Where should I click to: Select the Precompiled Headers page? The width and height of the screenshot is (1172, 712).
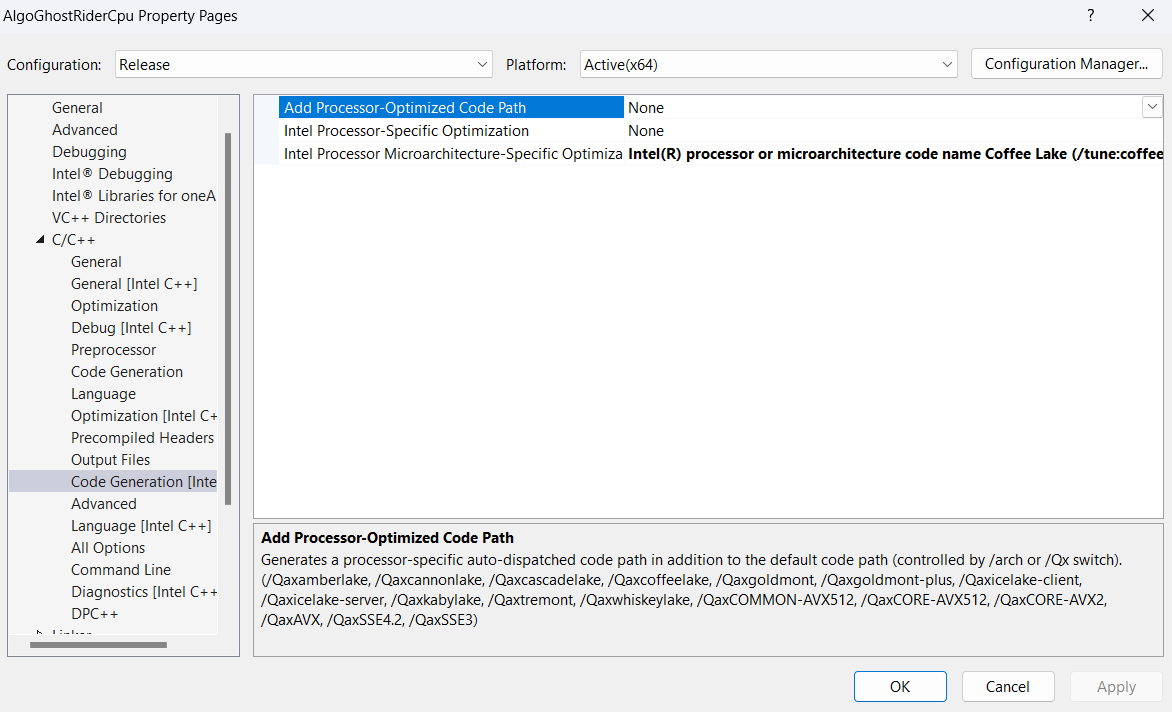(142, 437)
